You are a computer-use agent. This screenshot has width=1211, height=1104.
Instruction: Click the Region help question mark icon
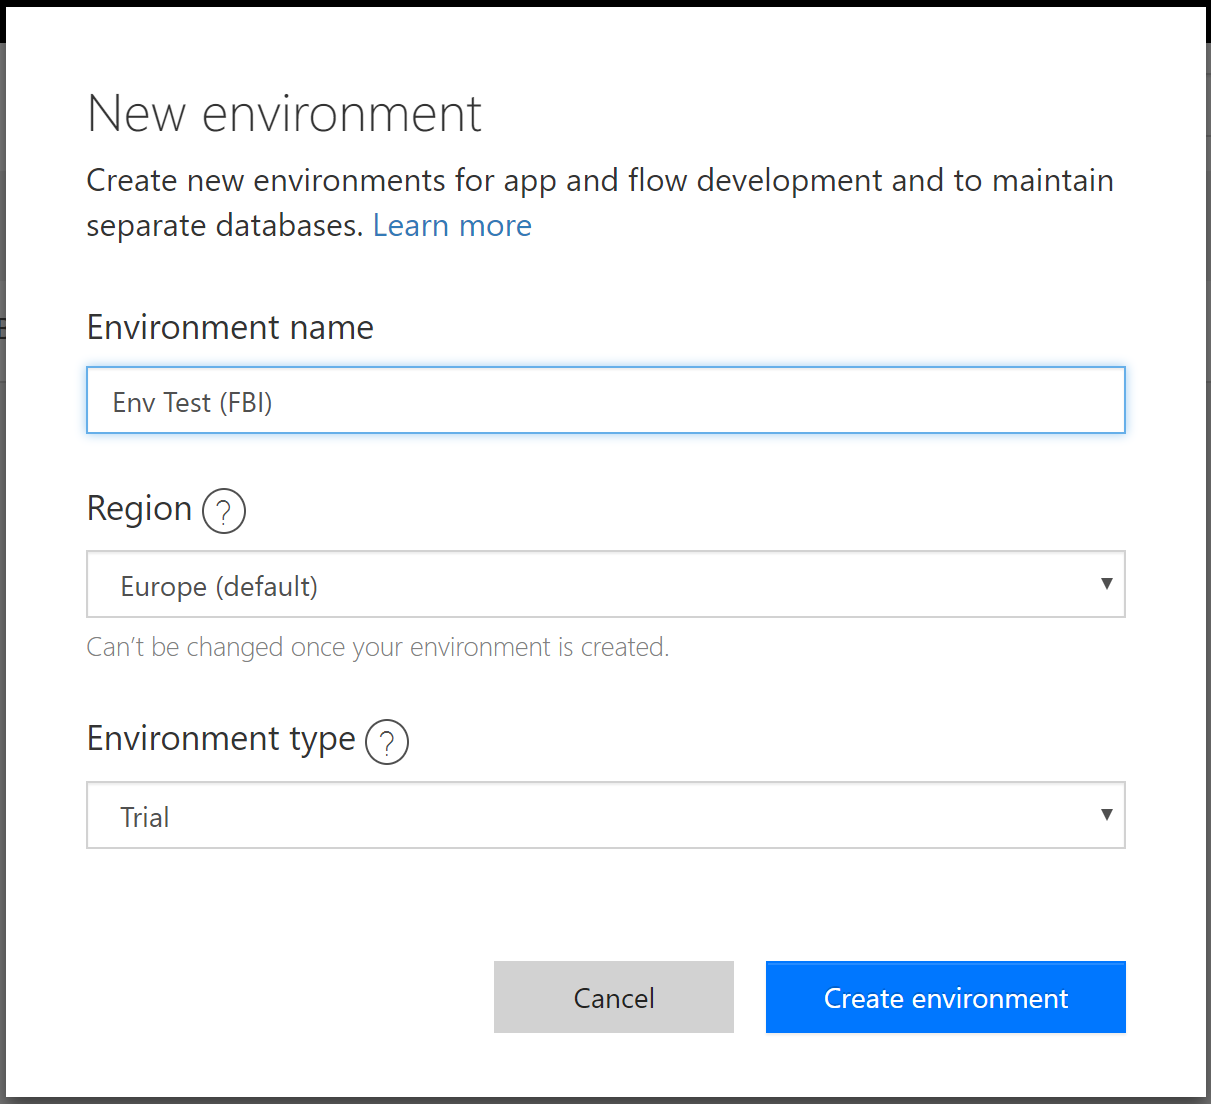(x=223, y=511)
